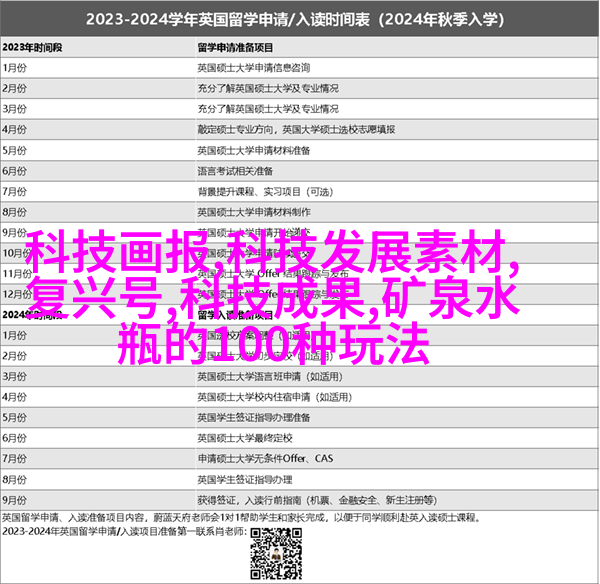Click the 2023-2024 timetable title heading

click(x=300, y=20)
